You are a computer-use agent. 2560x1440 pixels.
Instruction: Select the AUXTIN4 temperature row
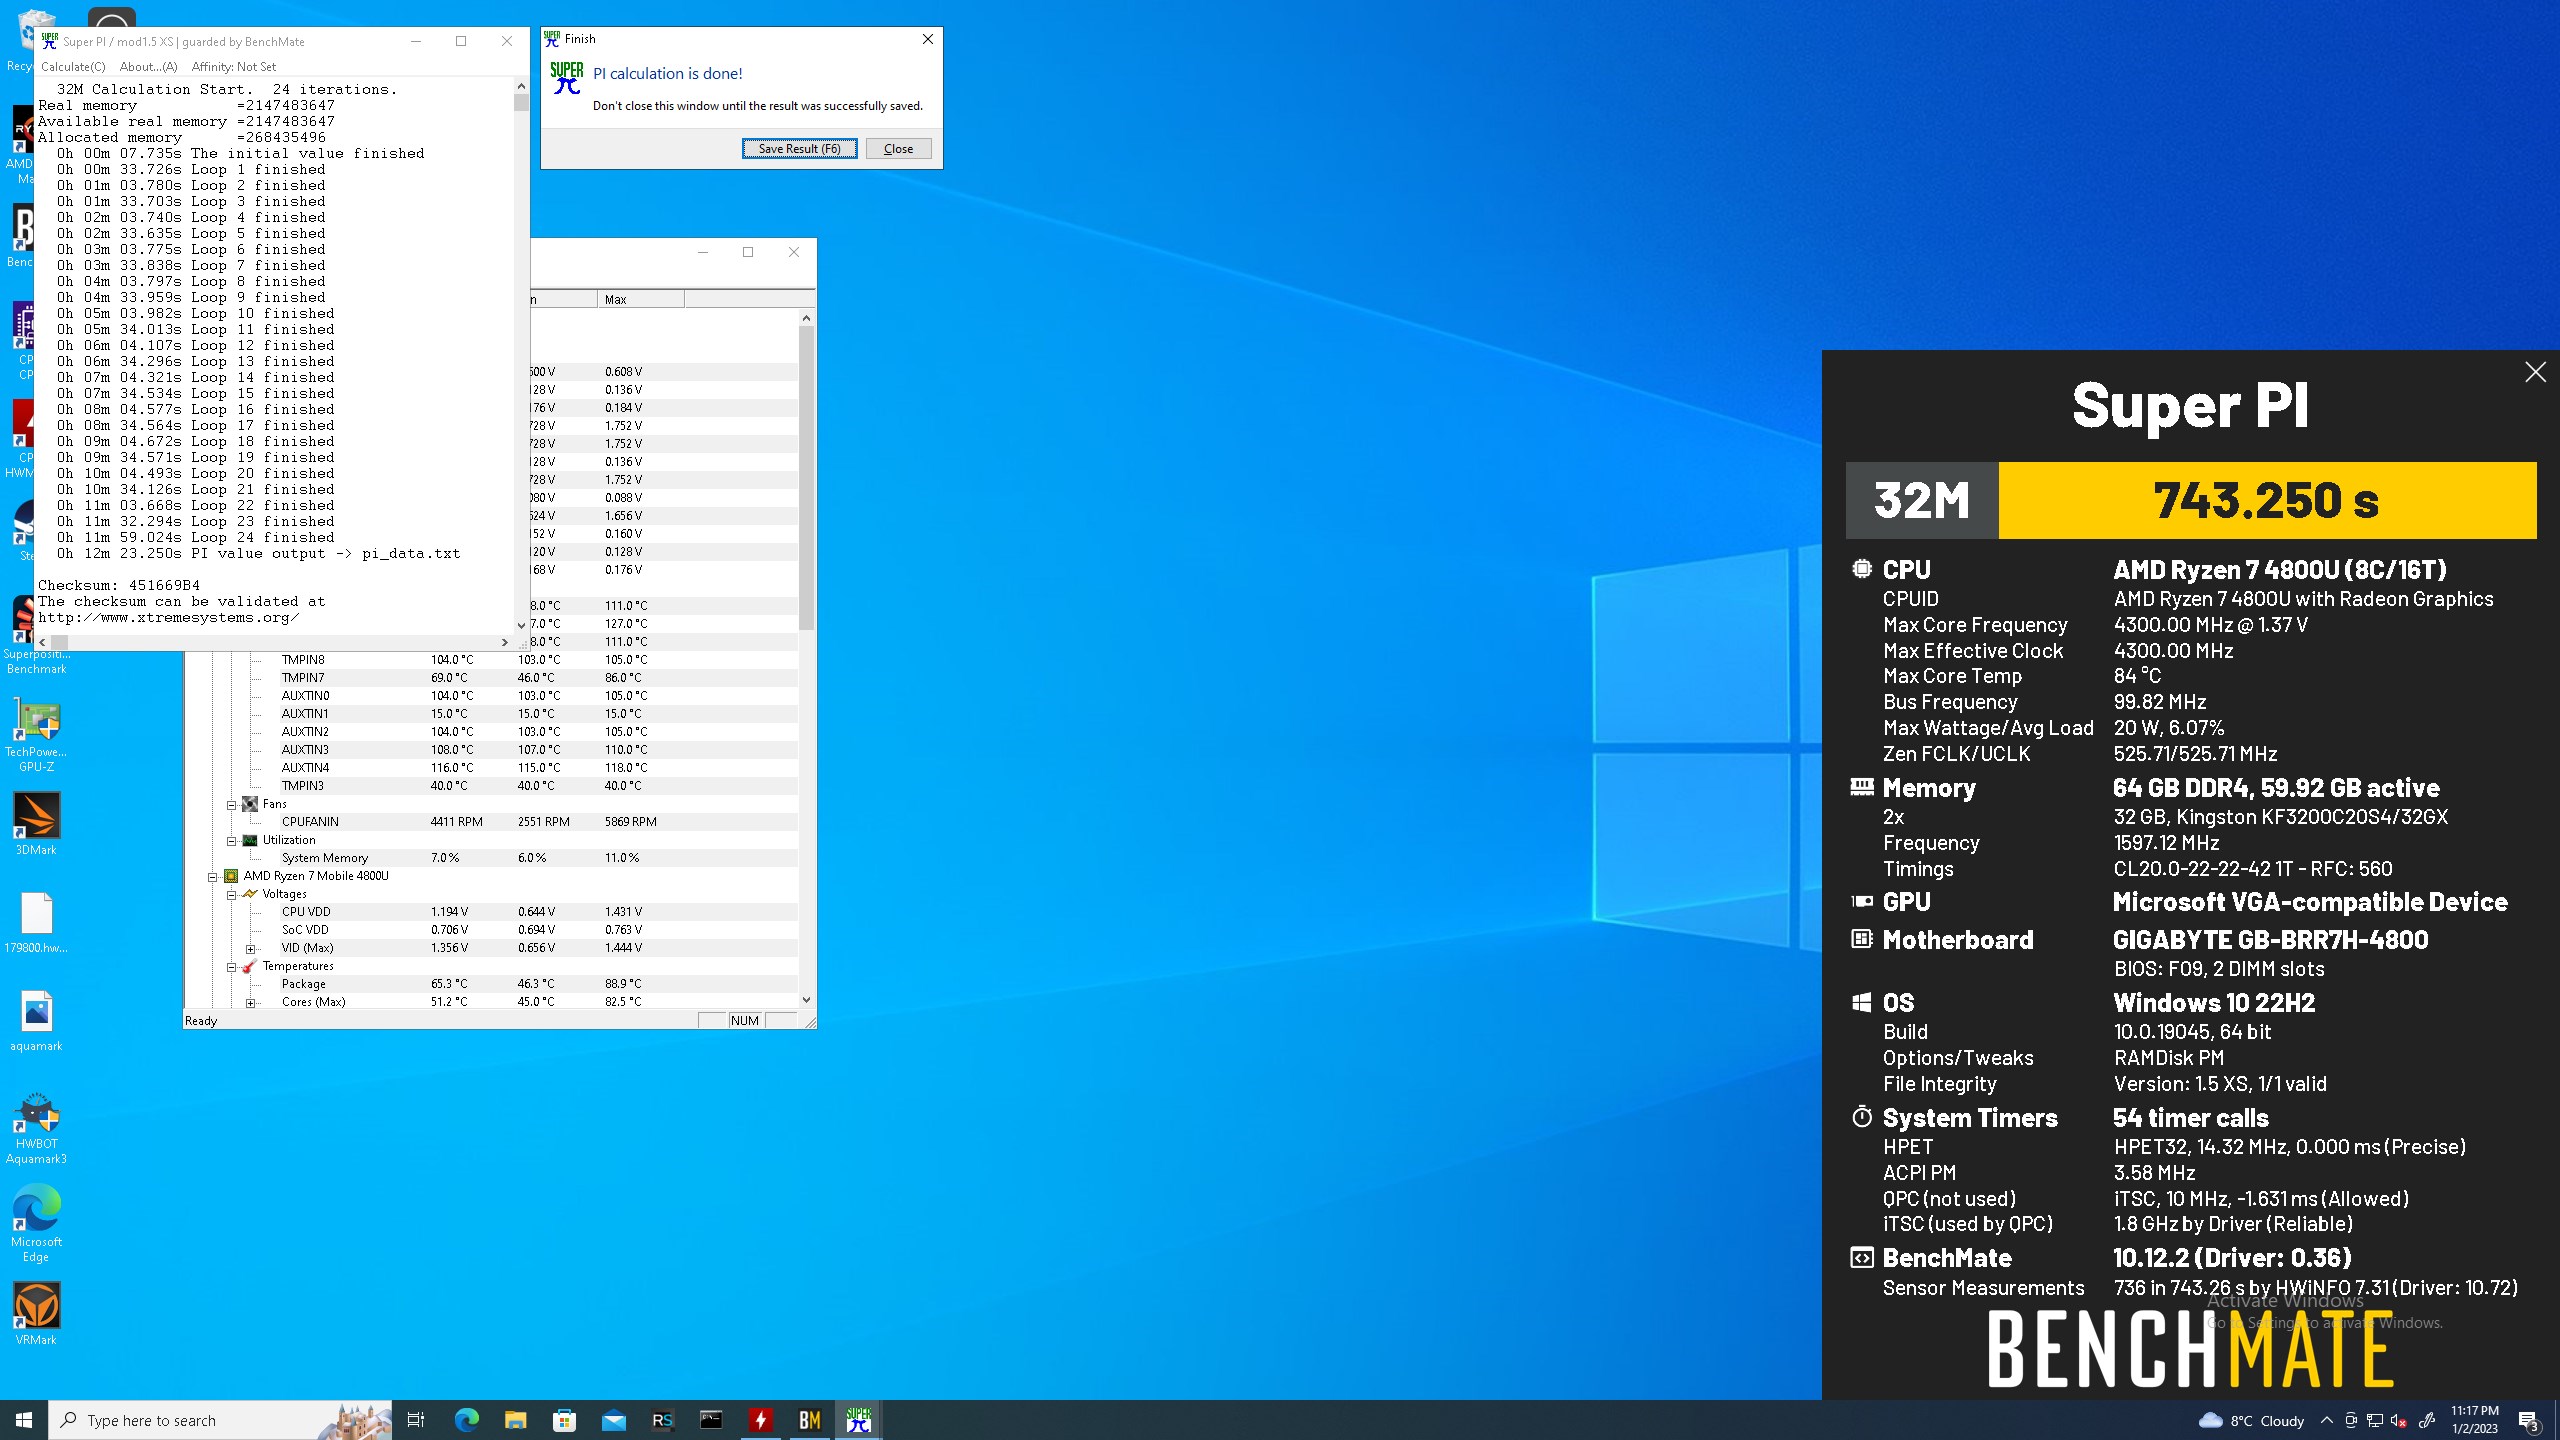click(490, 768)
